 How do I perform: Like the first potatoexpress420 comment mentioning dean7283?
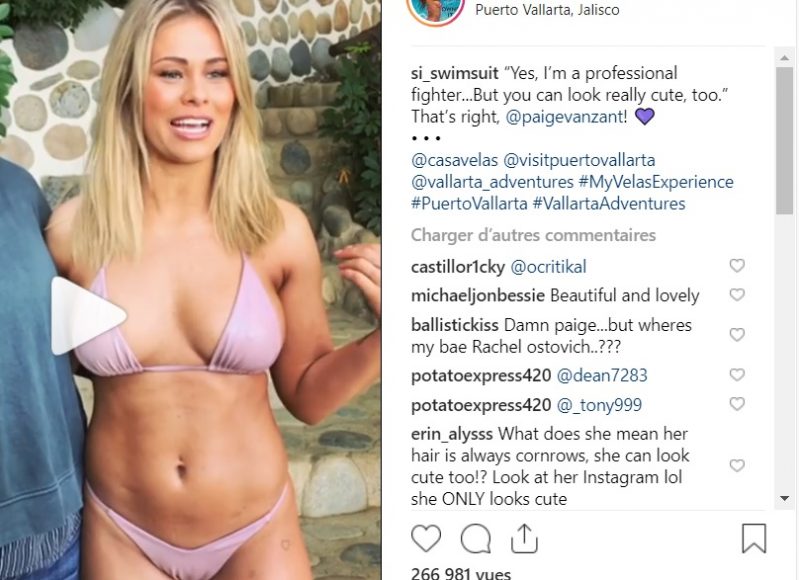(x=737, y=375)
